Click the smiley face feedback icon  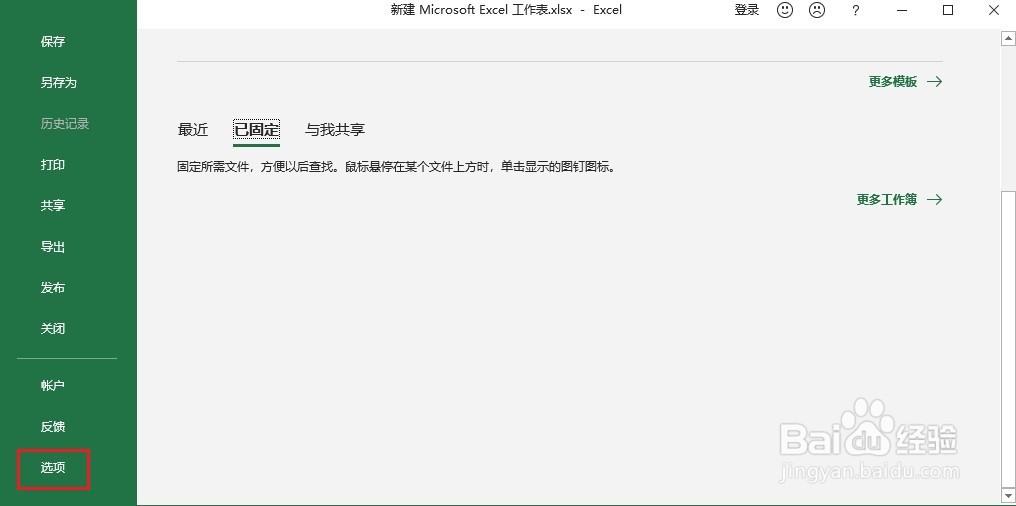[x=785, y=10]
